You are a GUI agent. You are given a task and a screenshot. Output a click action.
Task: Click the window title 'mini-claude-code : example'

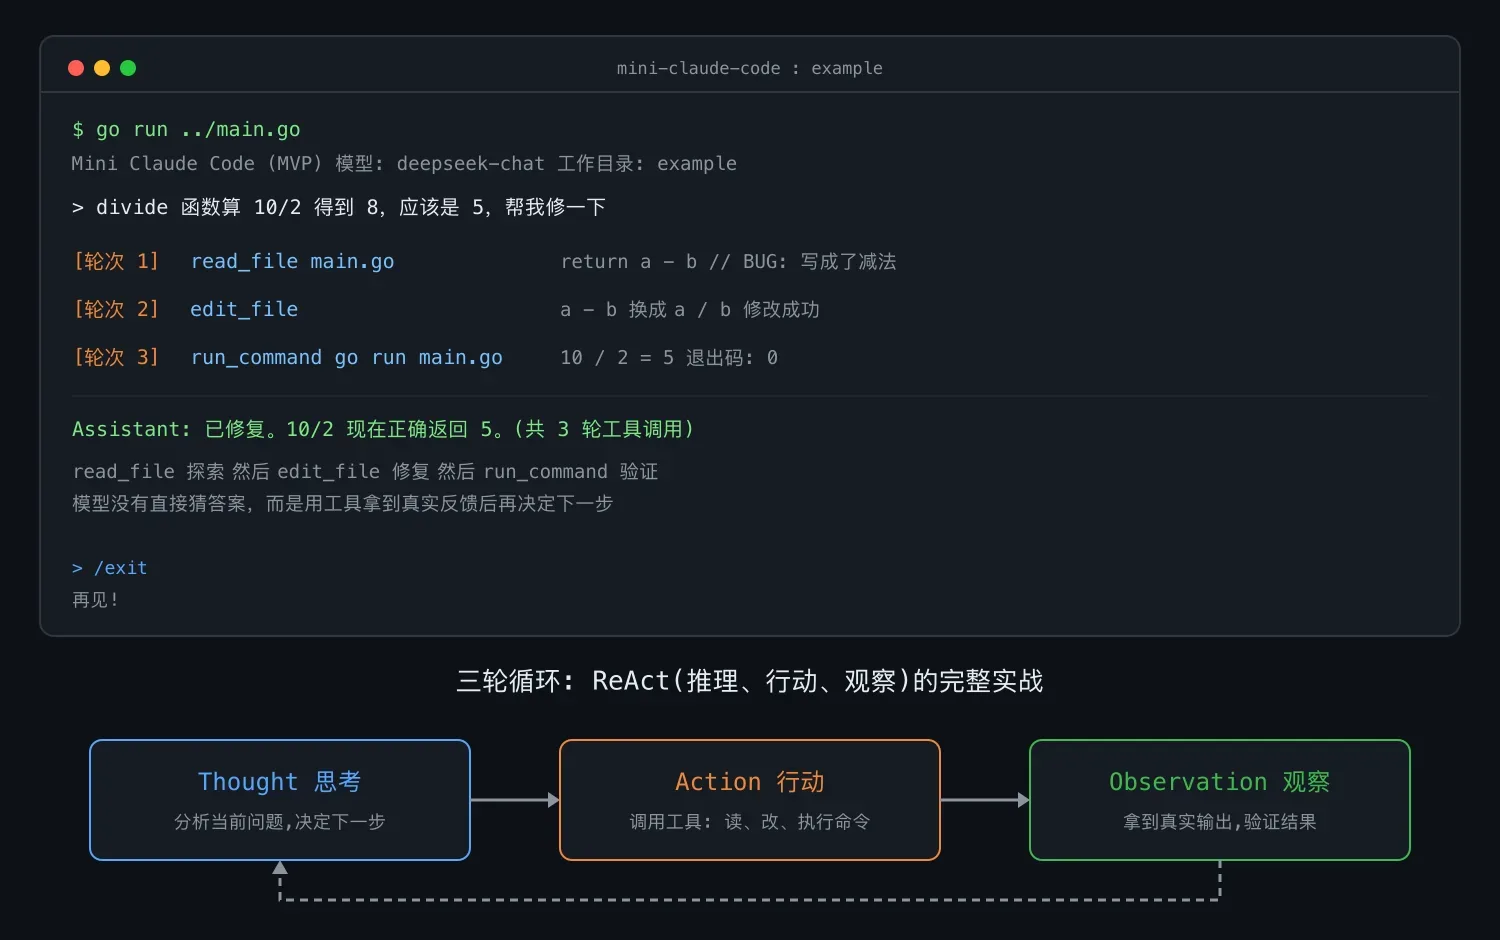pos(749,68)
